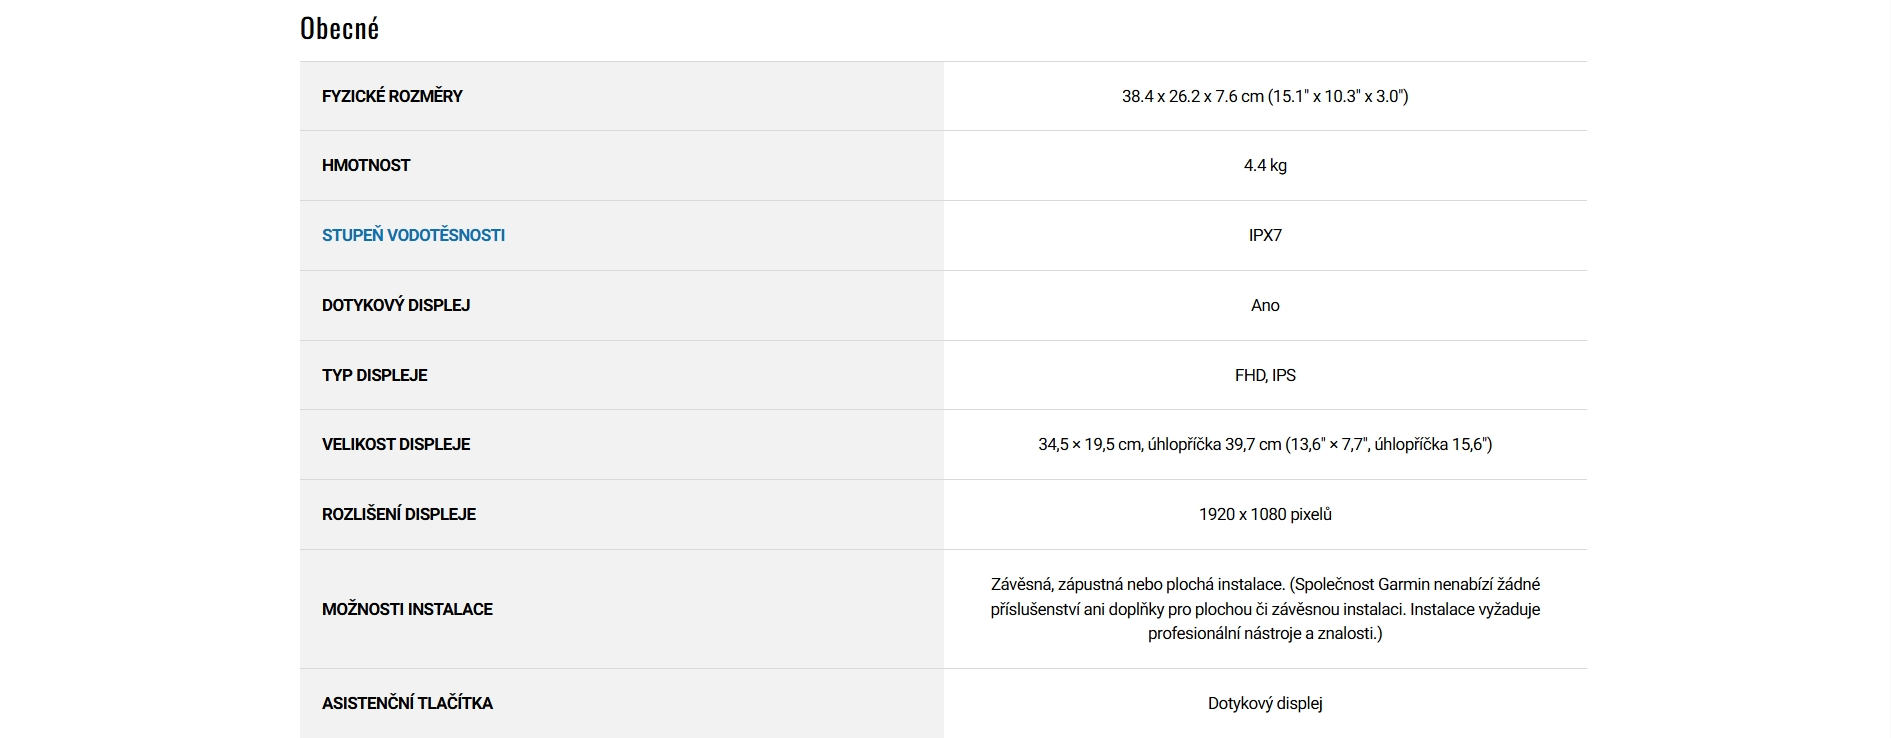Select the Fyzické rozměry row label

[392, 96]
